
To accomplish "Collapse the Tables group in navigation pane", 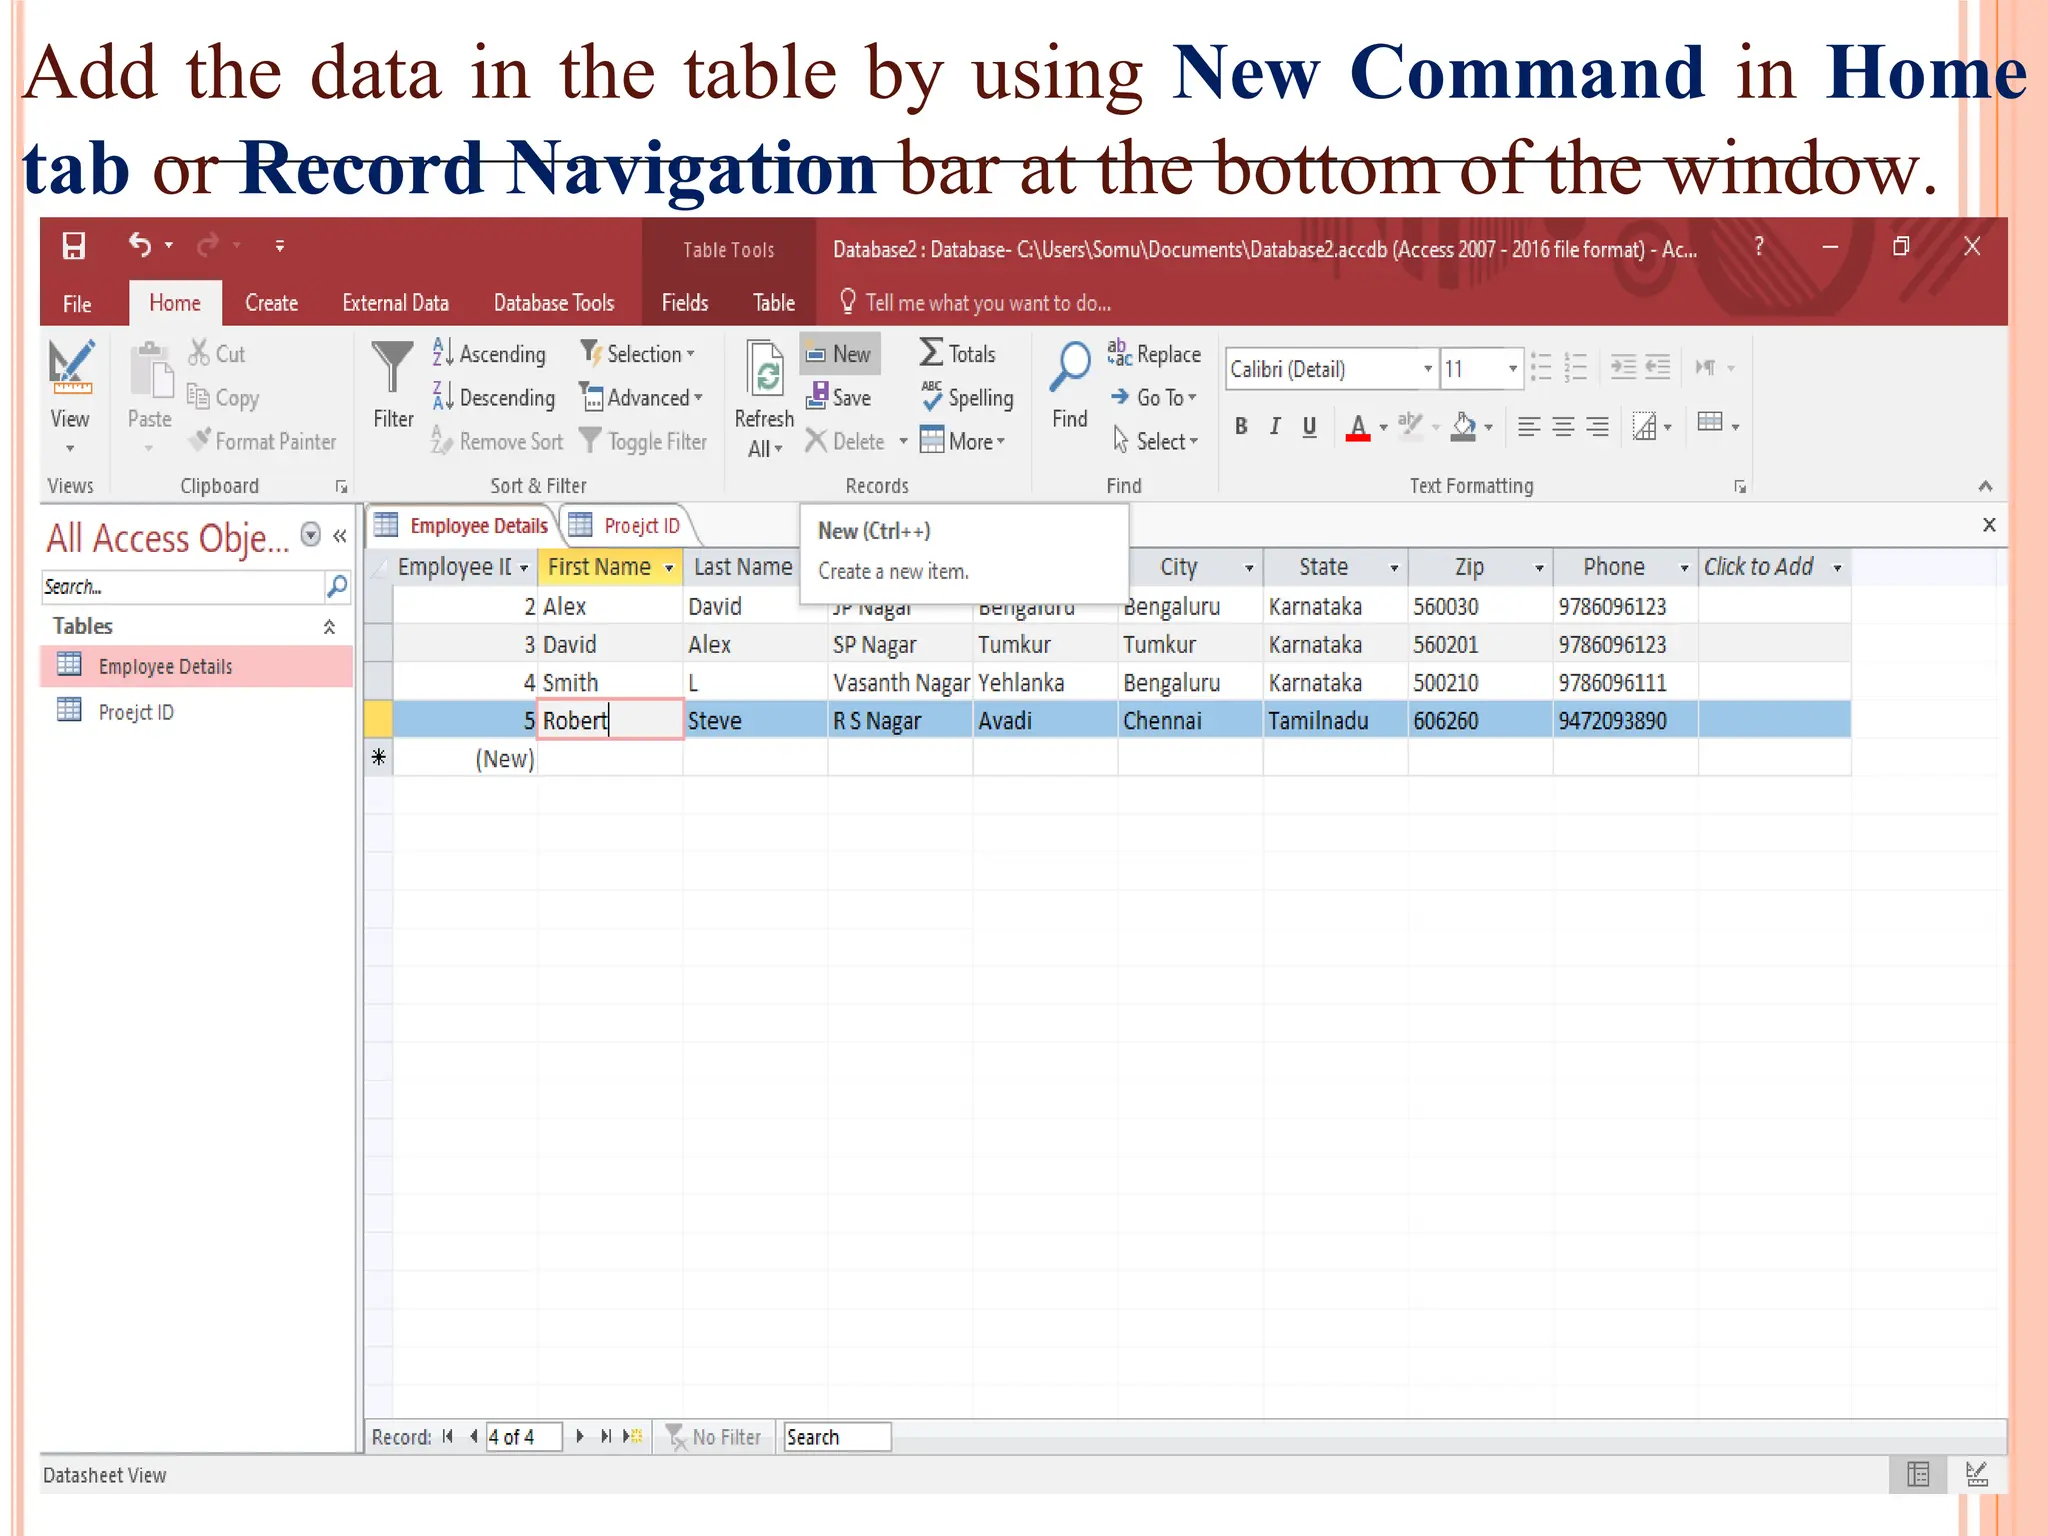I will point(329,627).
